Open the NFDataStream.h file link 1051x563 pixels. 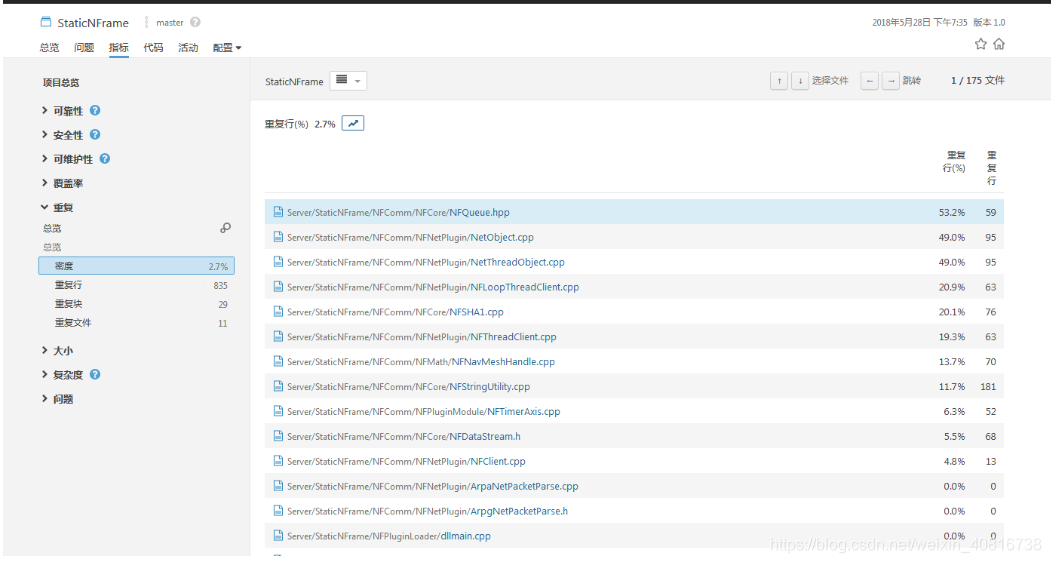485,436
